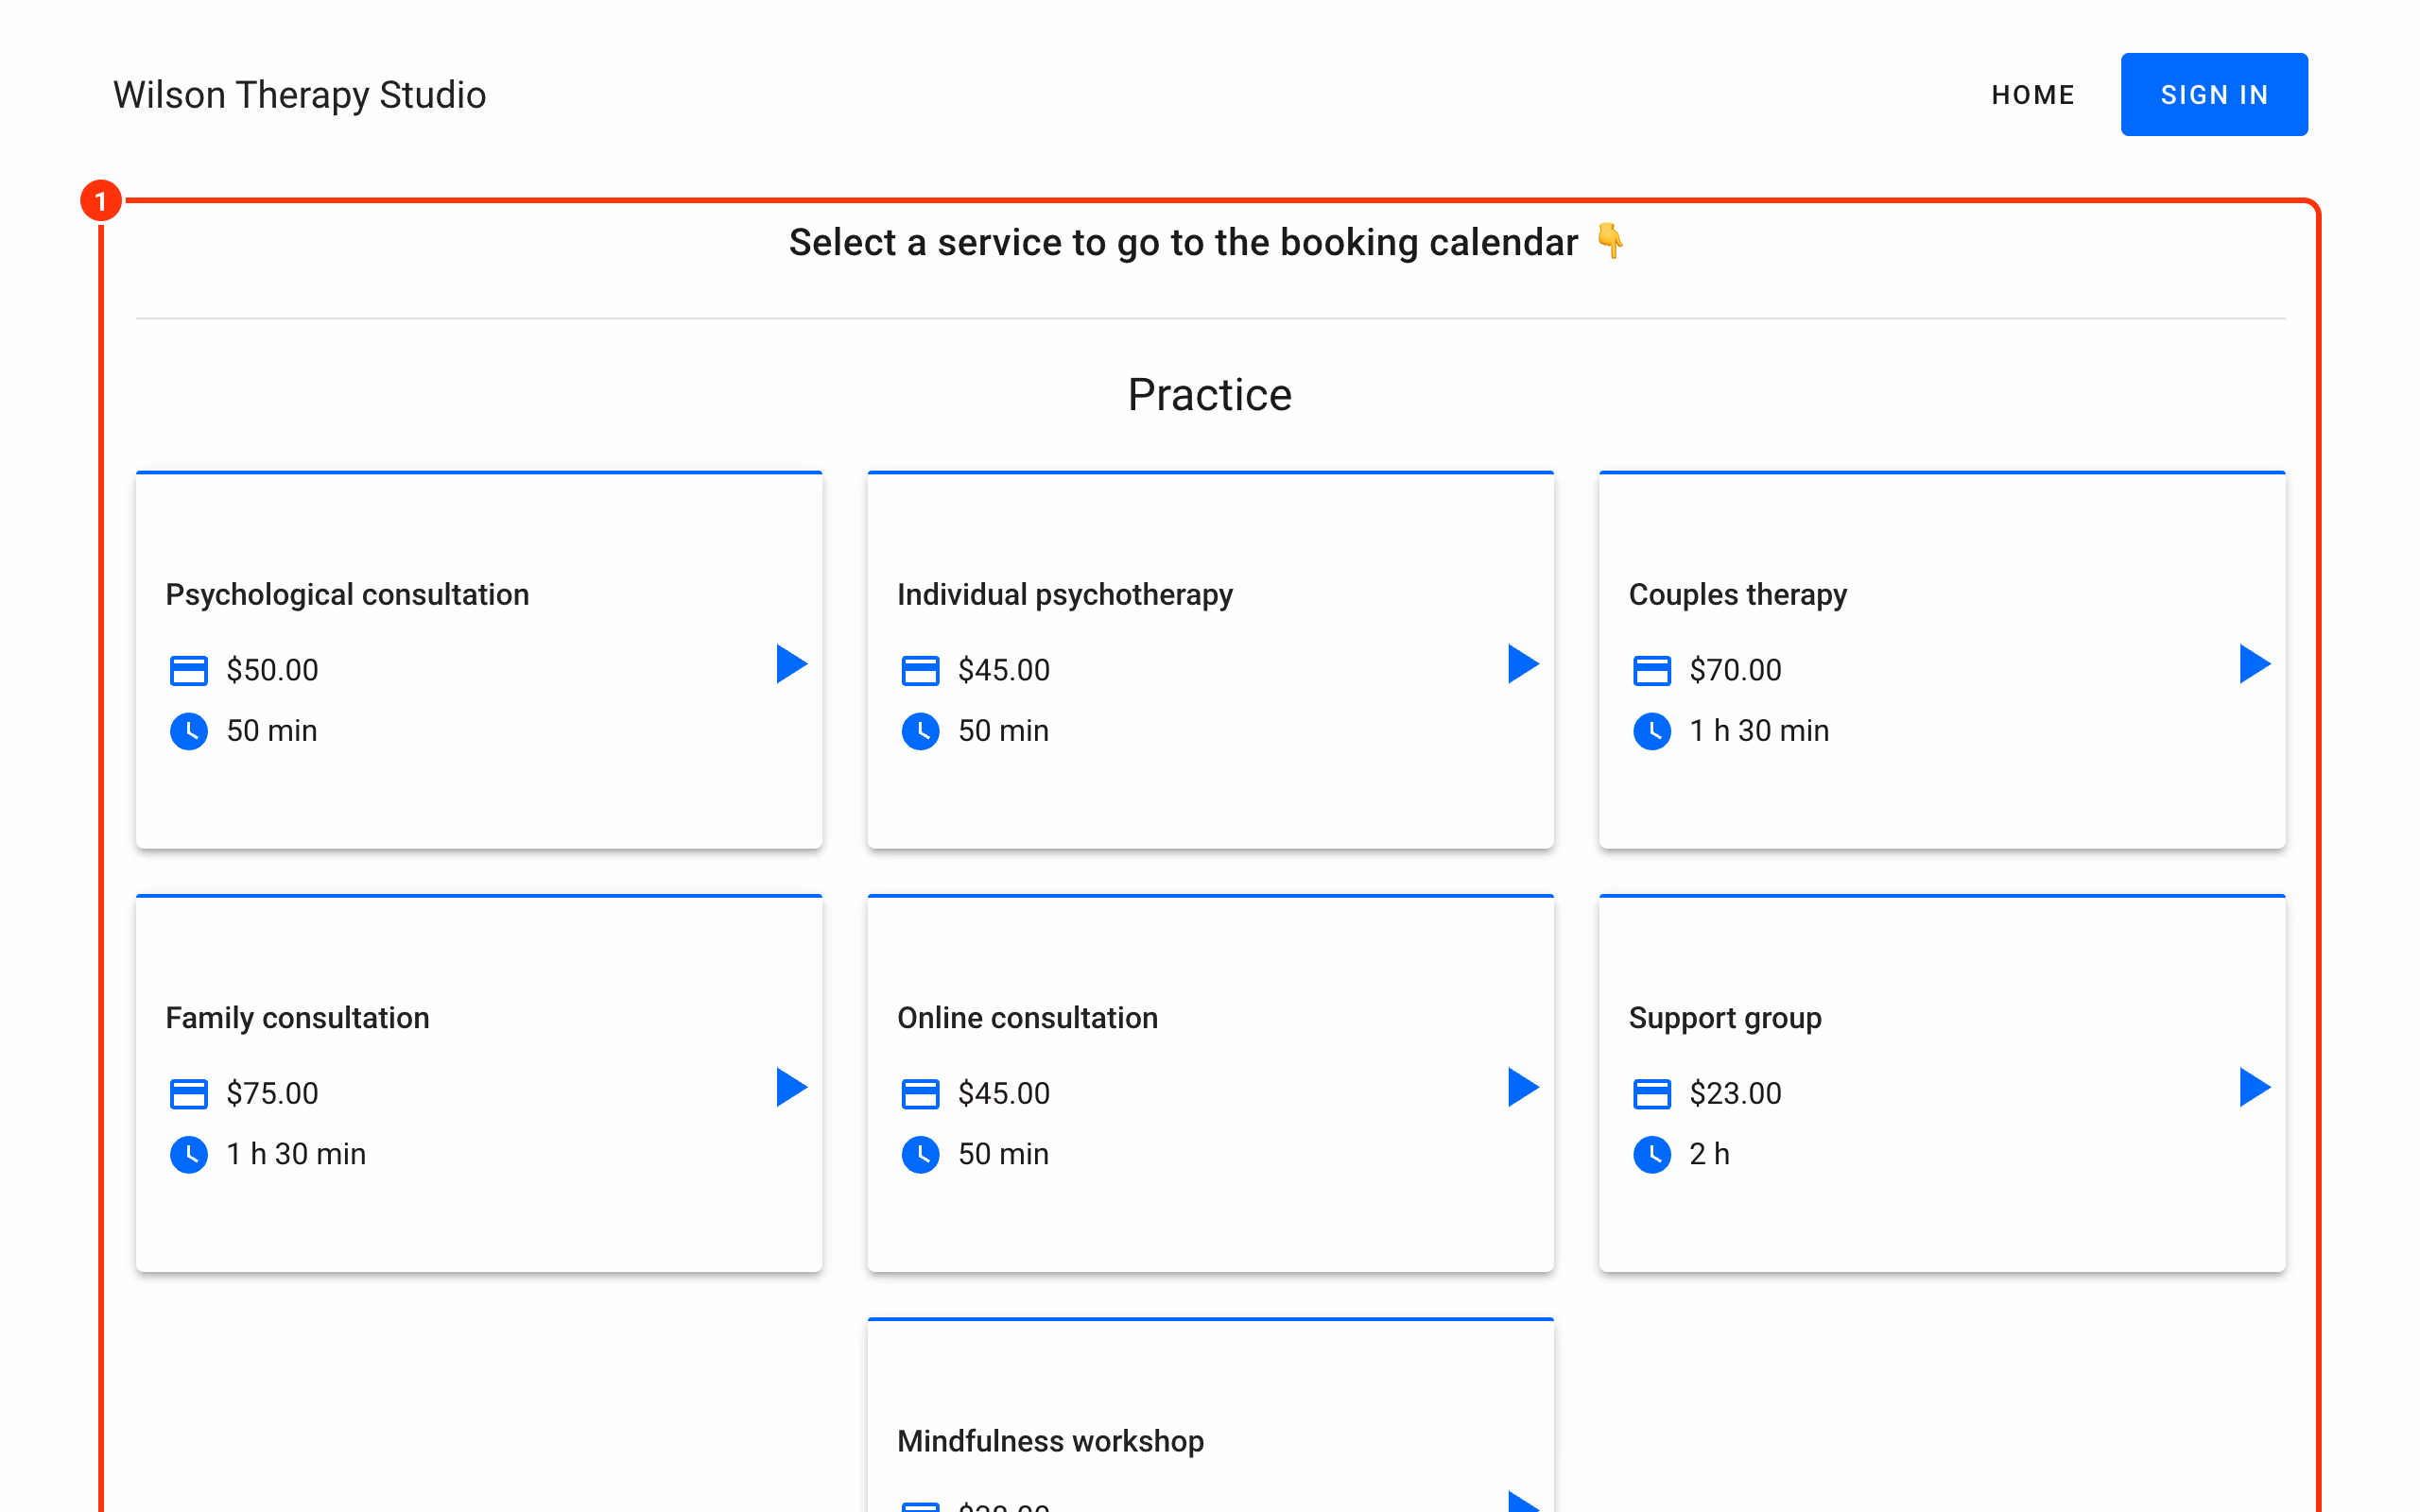Click the payment card icon in Individual psychotherapy
The image size is (2420, 1512).
coord(920,670)
